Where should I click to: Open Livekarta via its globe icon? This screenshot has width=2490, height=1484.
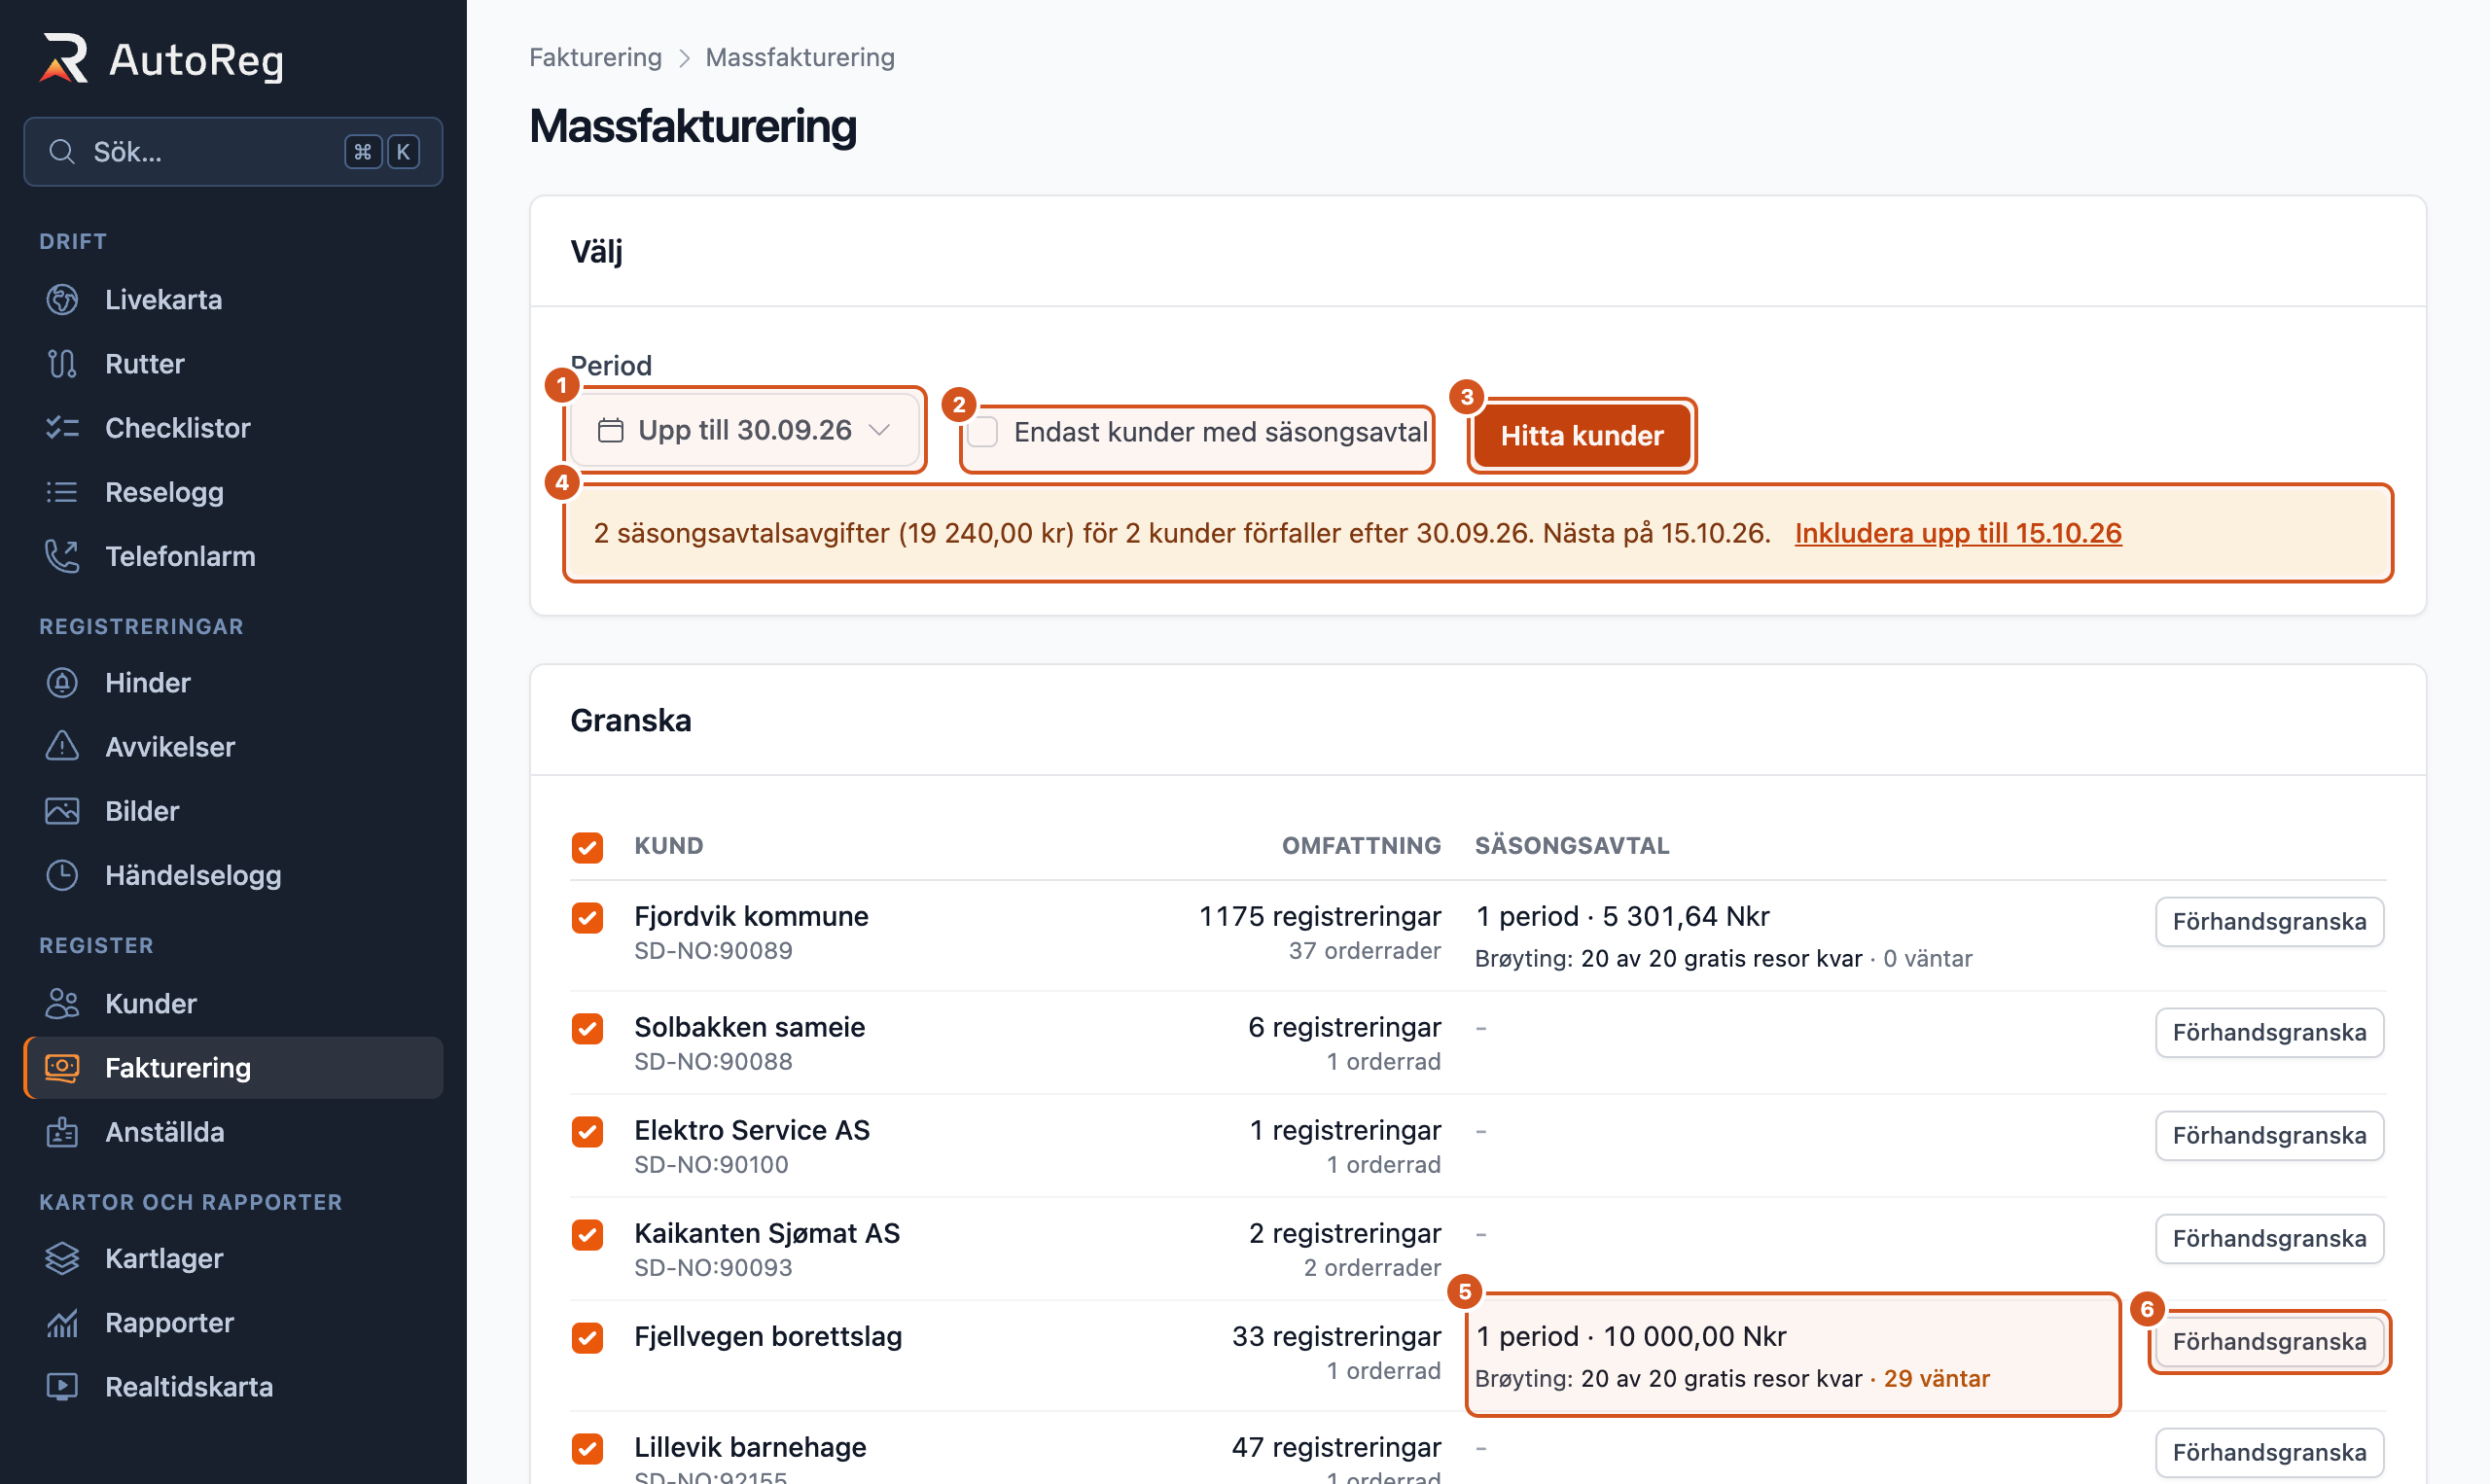point(62,300)
